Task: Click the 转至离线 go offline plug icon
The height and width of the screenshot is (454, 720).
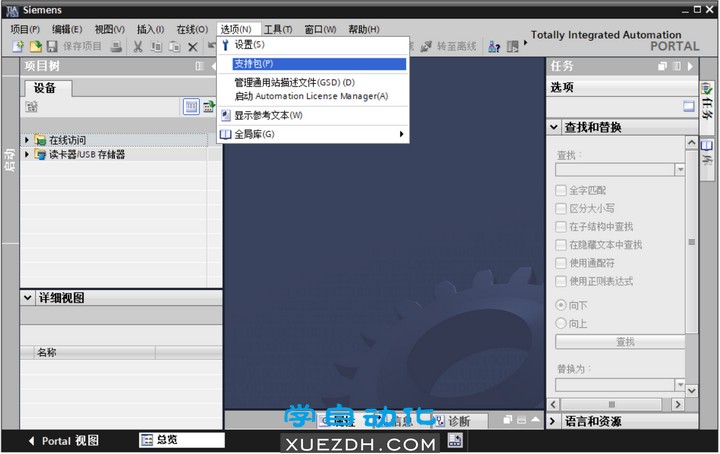Action: (x=426, y=46)
